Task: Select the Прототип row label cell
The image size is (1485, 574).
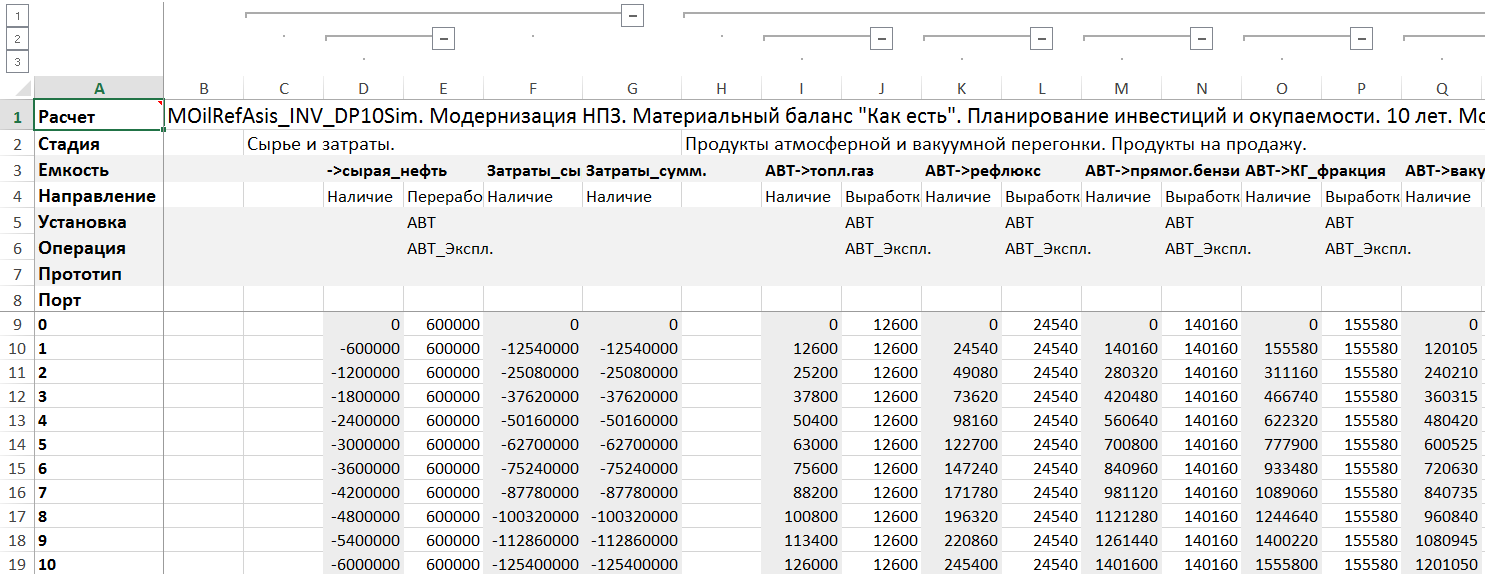Action: click(x=98, y=274)
